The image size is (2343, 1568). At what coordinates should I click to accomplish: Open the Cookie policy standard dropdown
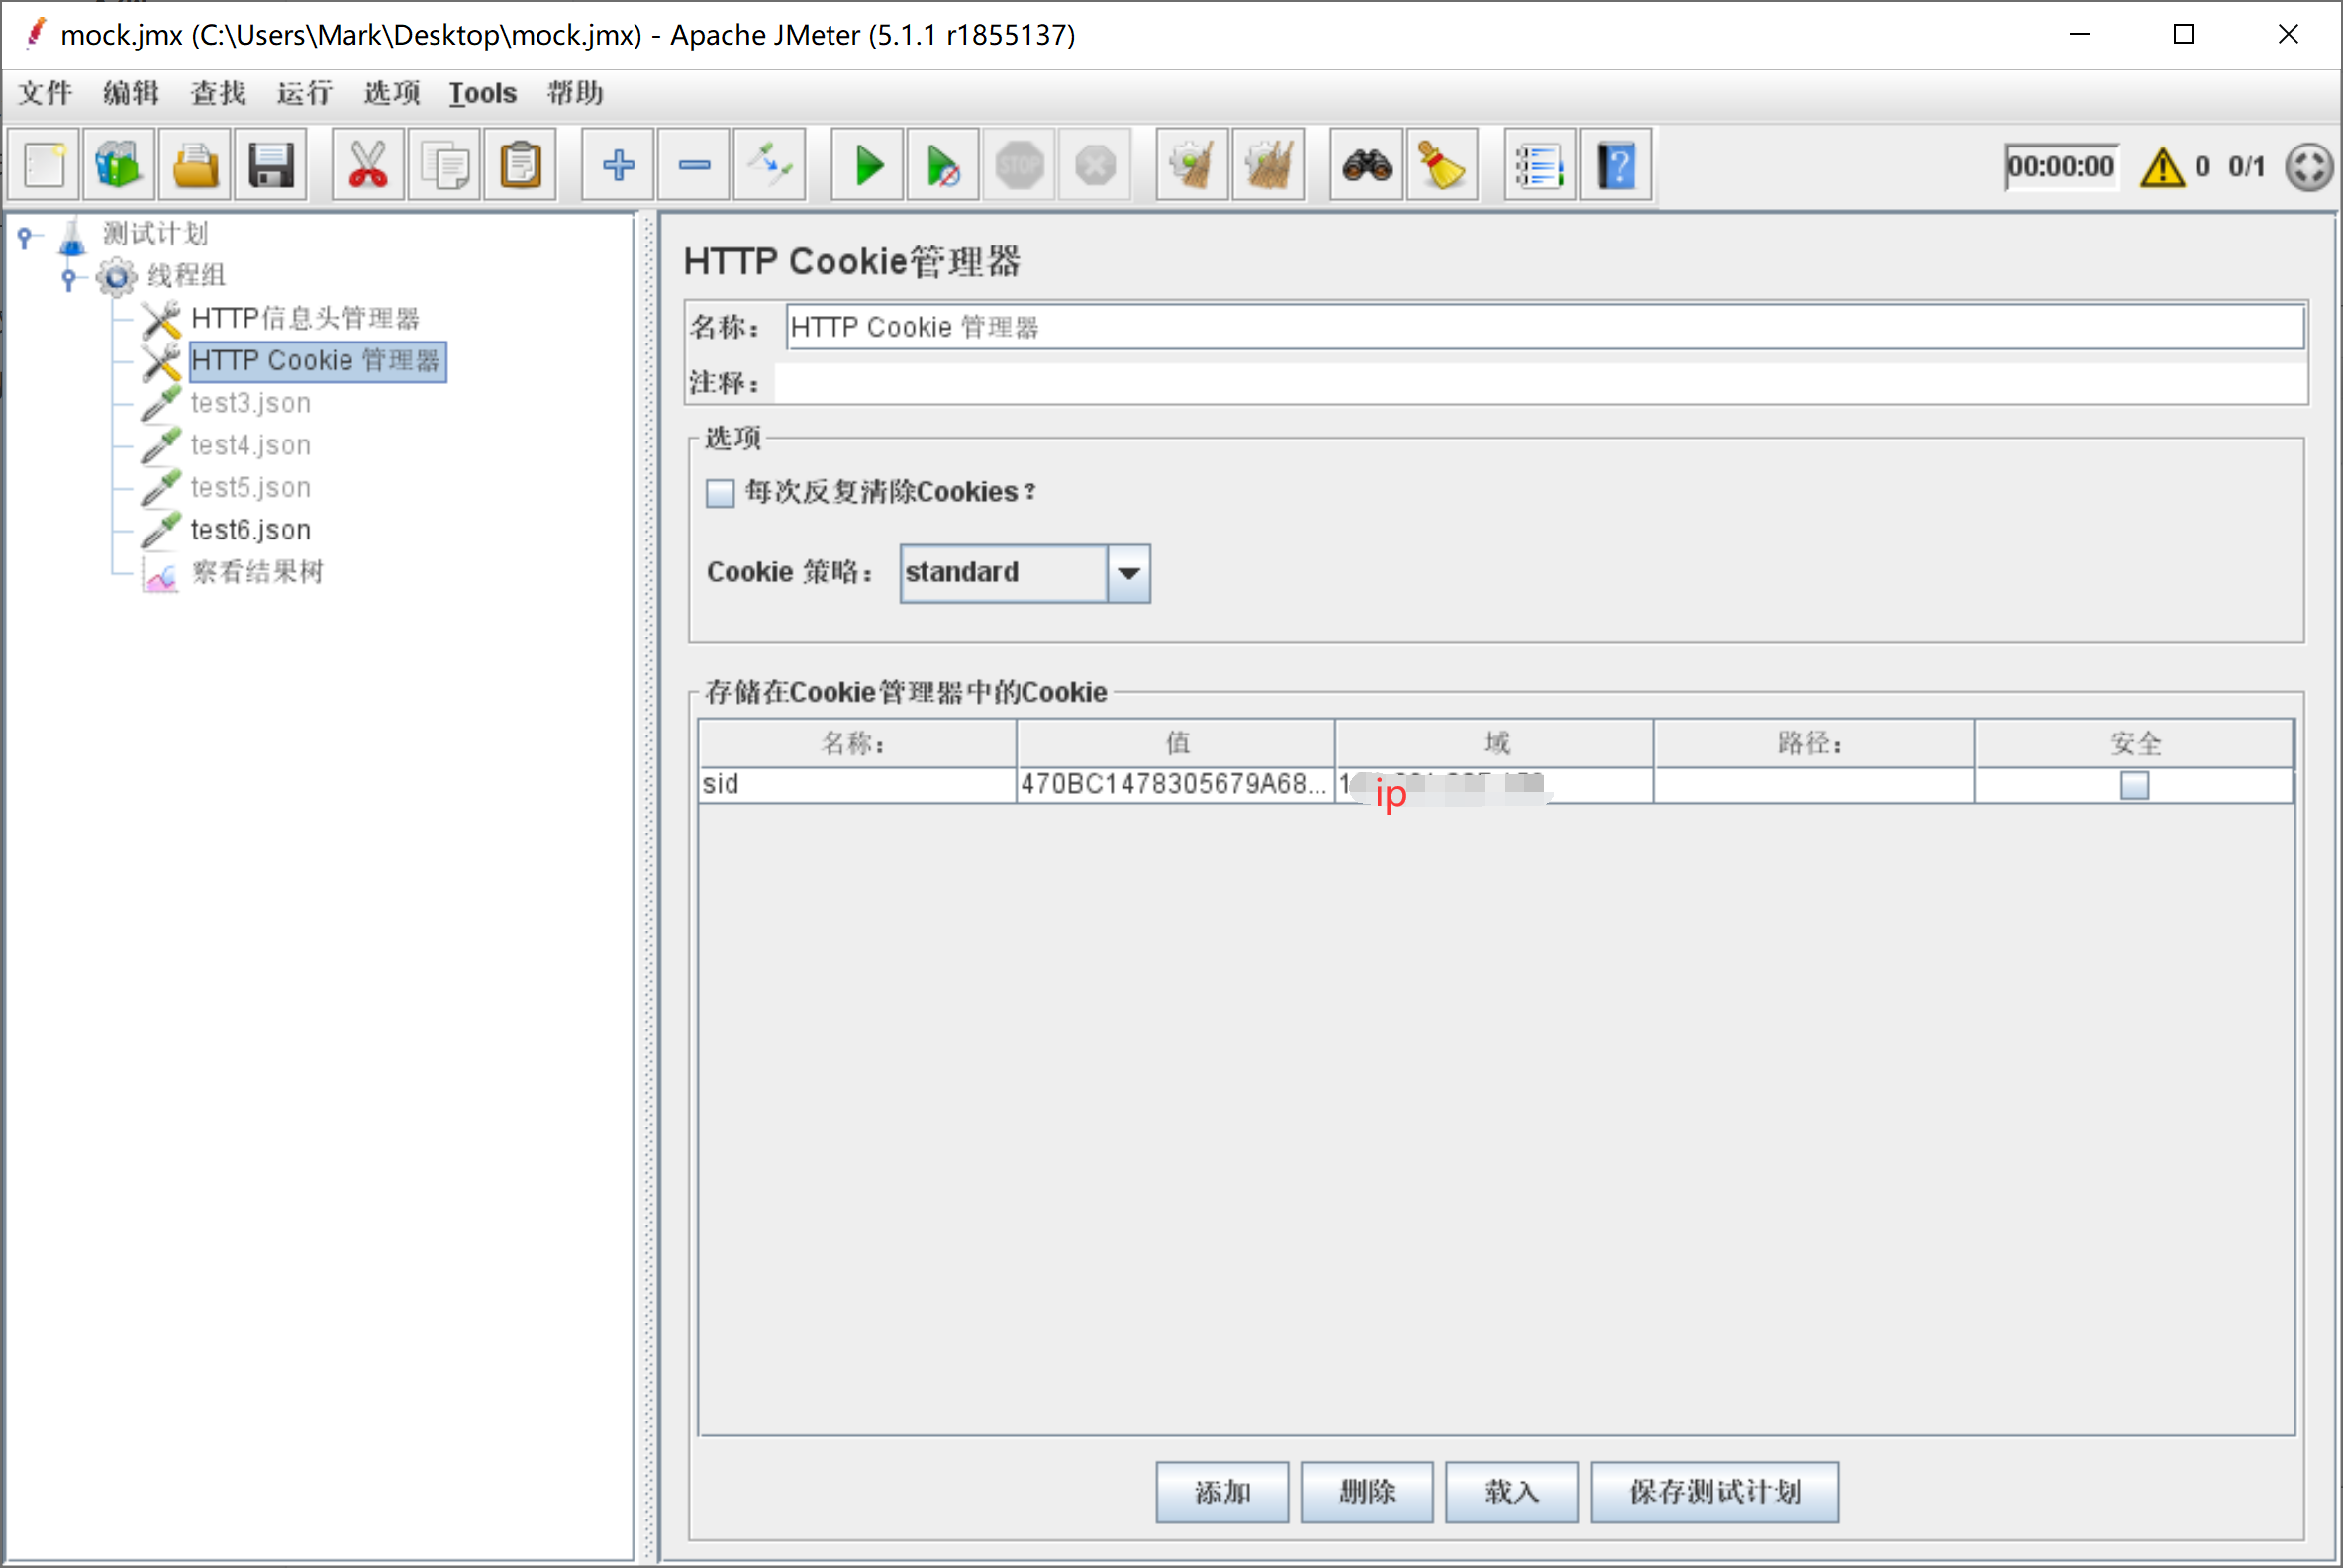(x=1025, y=573)
